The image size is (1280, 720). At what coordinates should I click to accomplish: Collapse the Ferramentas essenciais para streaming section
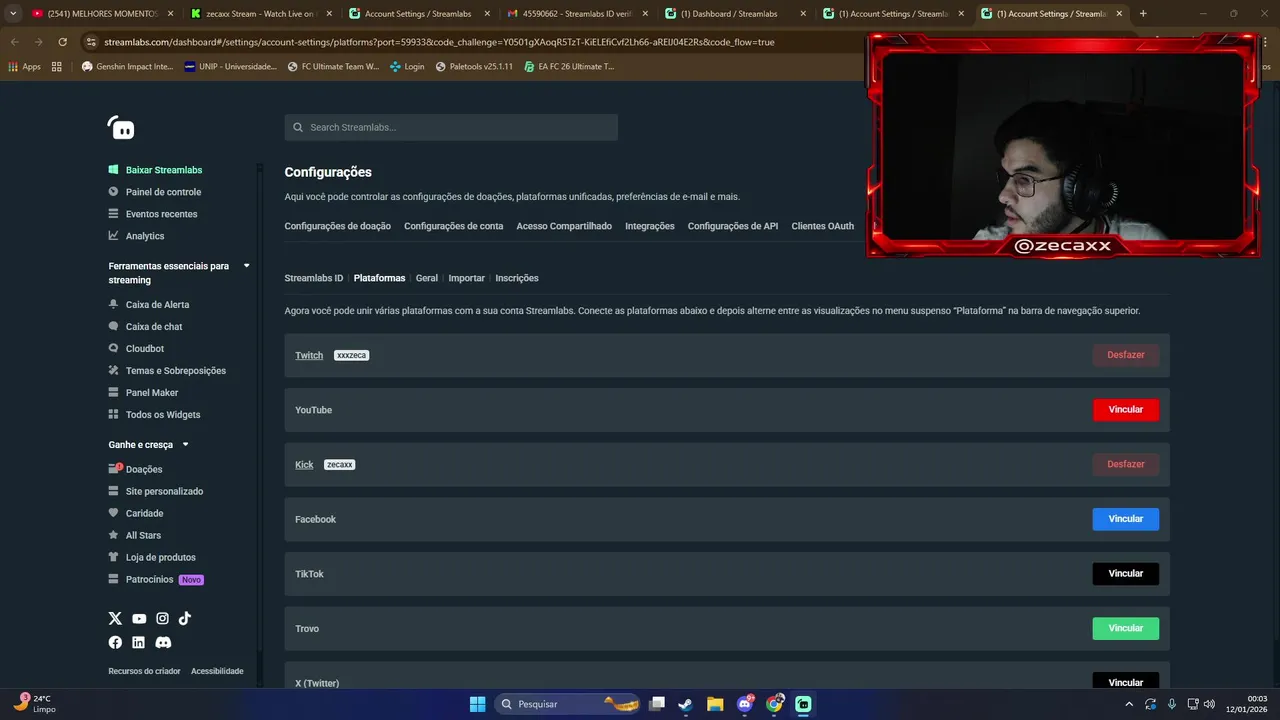246,266
